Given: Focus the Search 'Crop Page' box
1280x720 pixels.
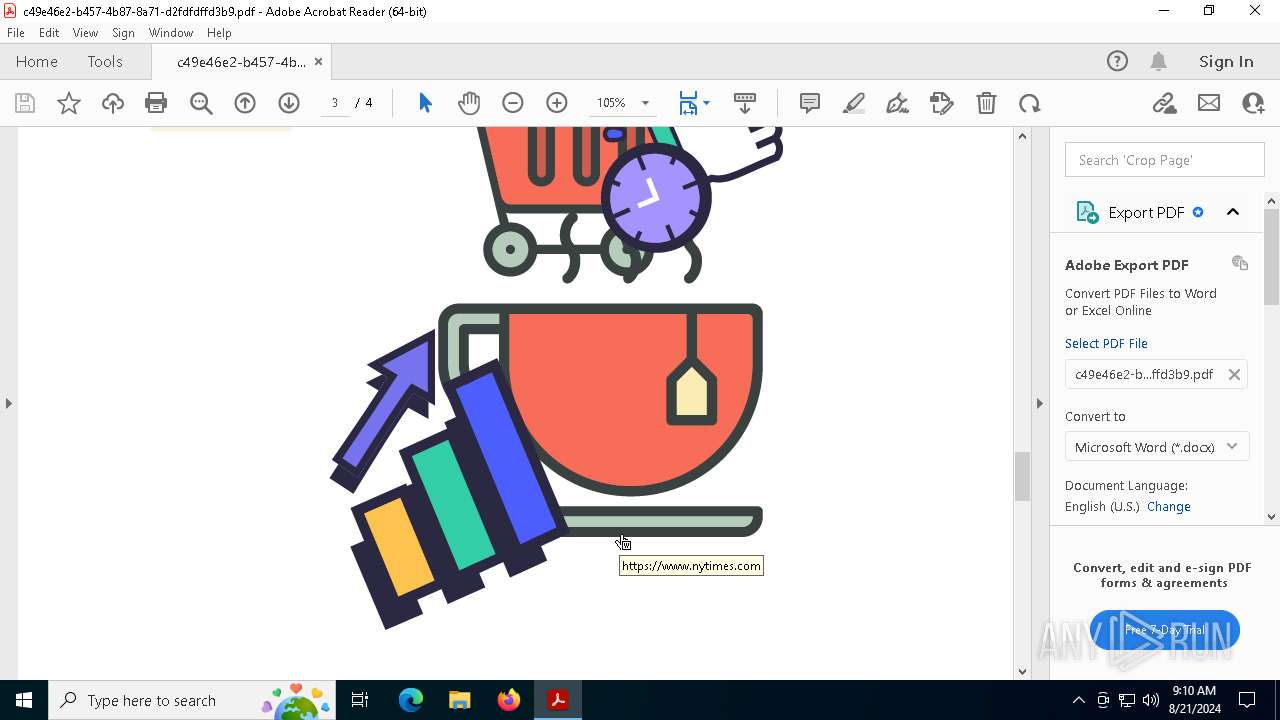Looking at the screenshot, I should 1165,160.
